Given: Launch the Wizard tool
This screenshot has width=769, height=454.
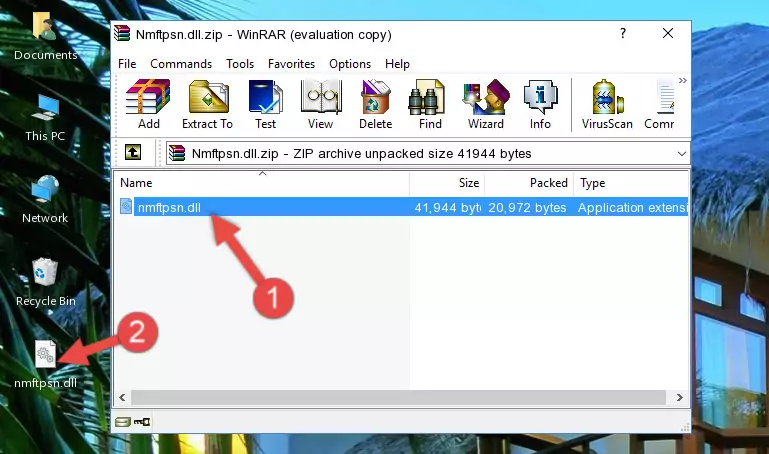Looking at the screenshot, I should point(486,104).
